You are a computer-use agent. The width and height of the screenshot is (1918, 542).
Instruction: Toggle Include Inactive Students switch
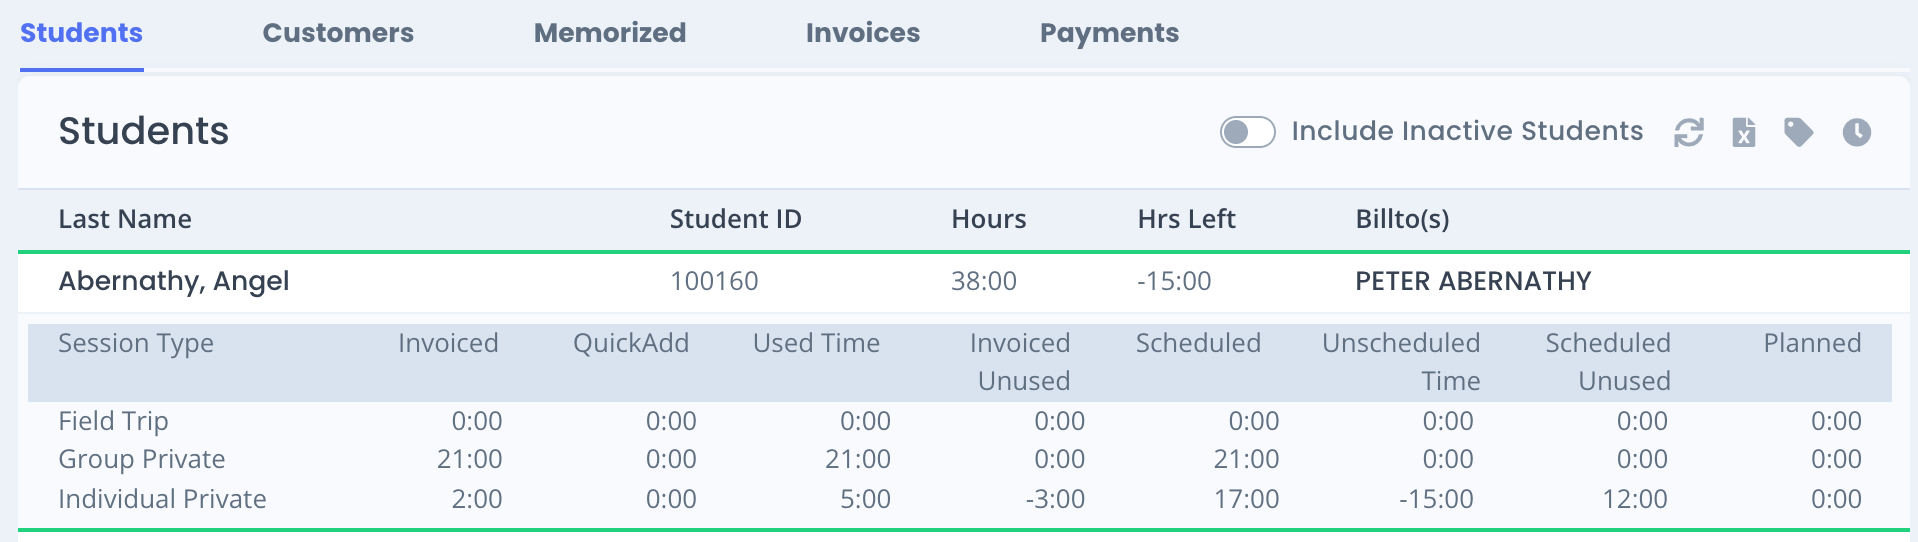pos(1247,132)
